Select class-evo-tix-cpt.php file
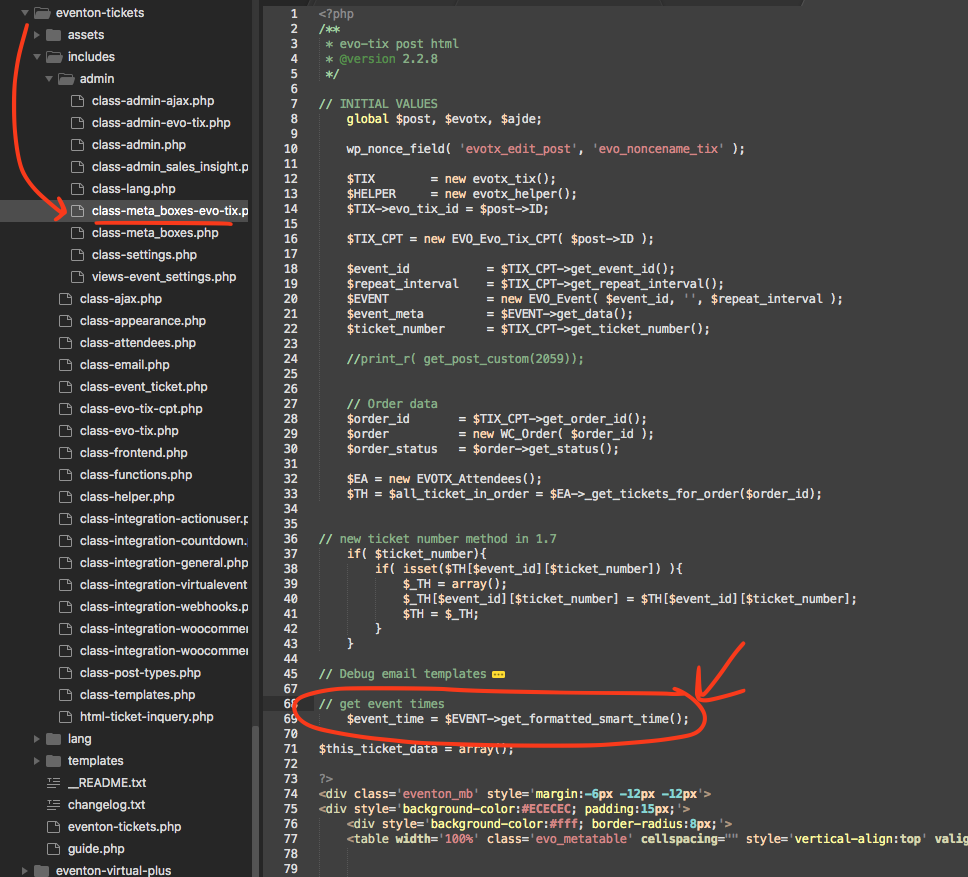This screenshot has height=877, width=968. pos(141,409)
